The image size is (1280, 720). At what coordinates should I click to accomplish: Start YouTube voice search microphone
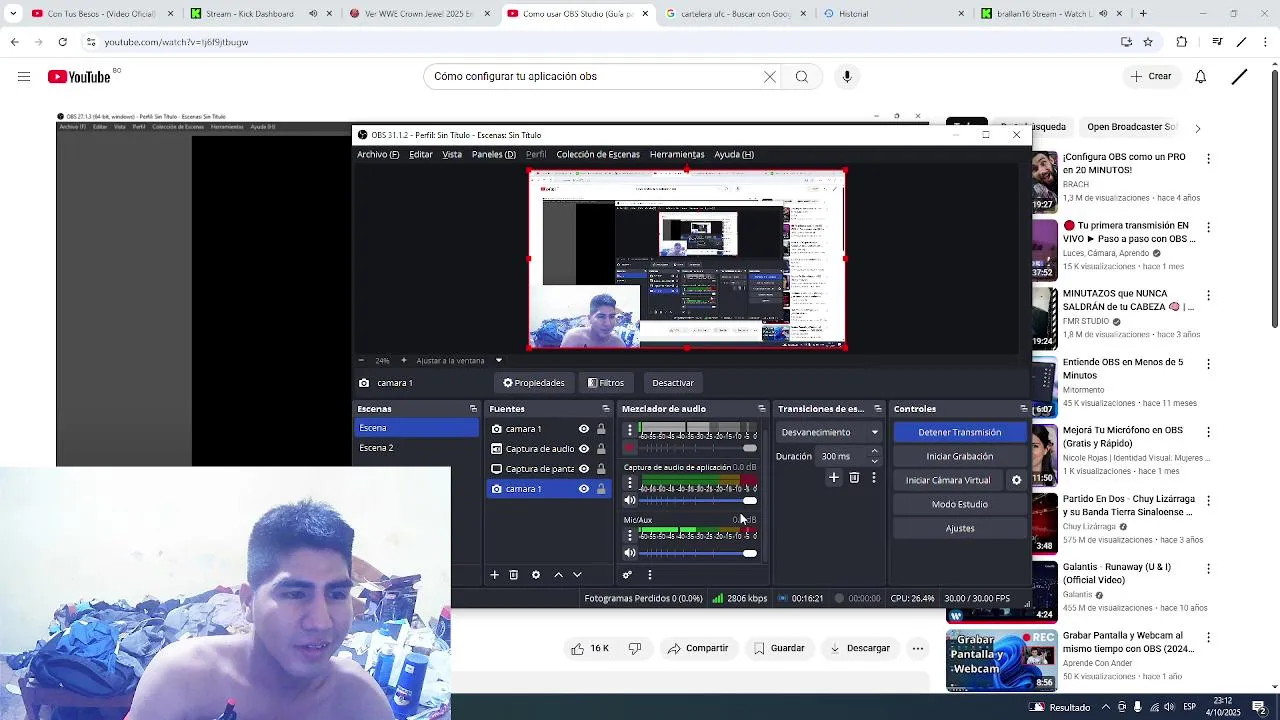pyautogui.click(x=847, y=77)
